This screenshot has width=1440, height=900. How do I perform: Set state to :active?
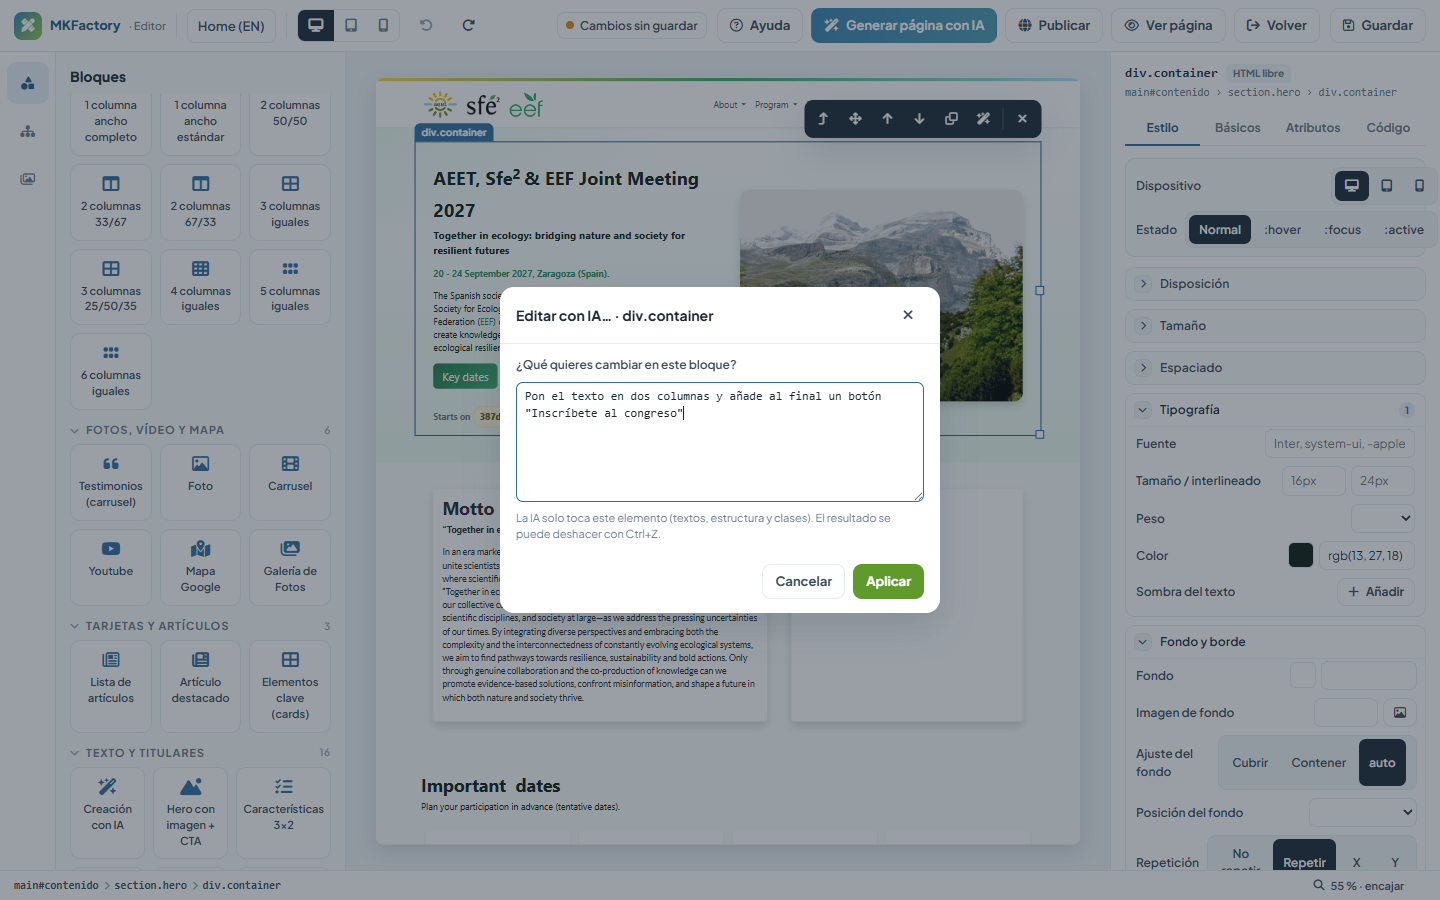1404,230
